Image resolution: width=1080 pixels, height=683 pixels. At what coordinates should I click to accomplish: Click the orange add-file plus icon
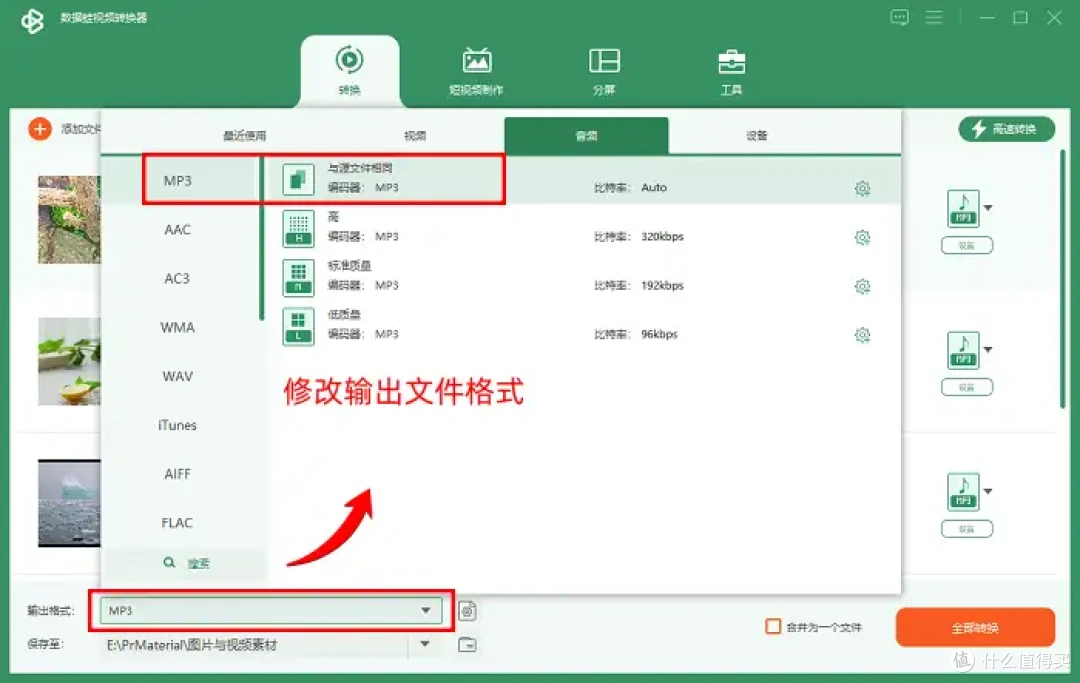tap(40, 129)
